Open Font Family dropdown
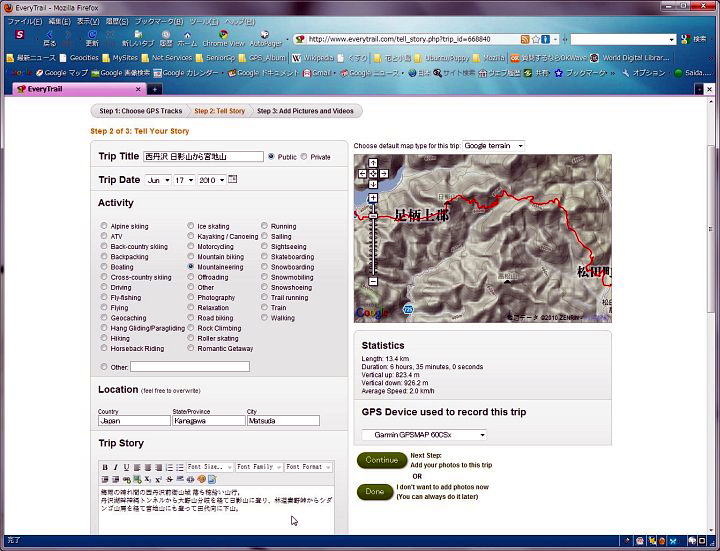720x551 pixels. (x=259, y=467)
